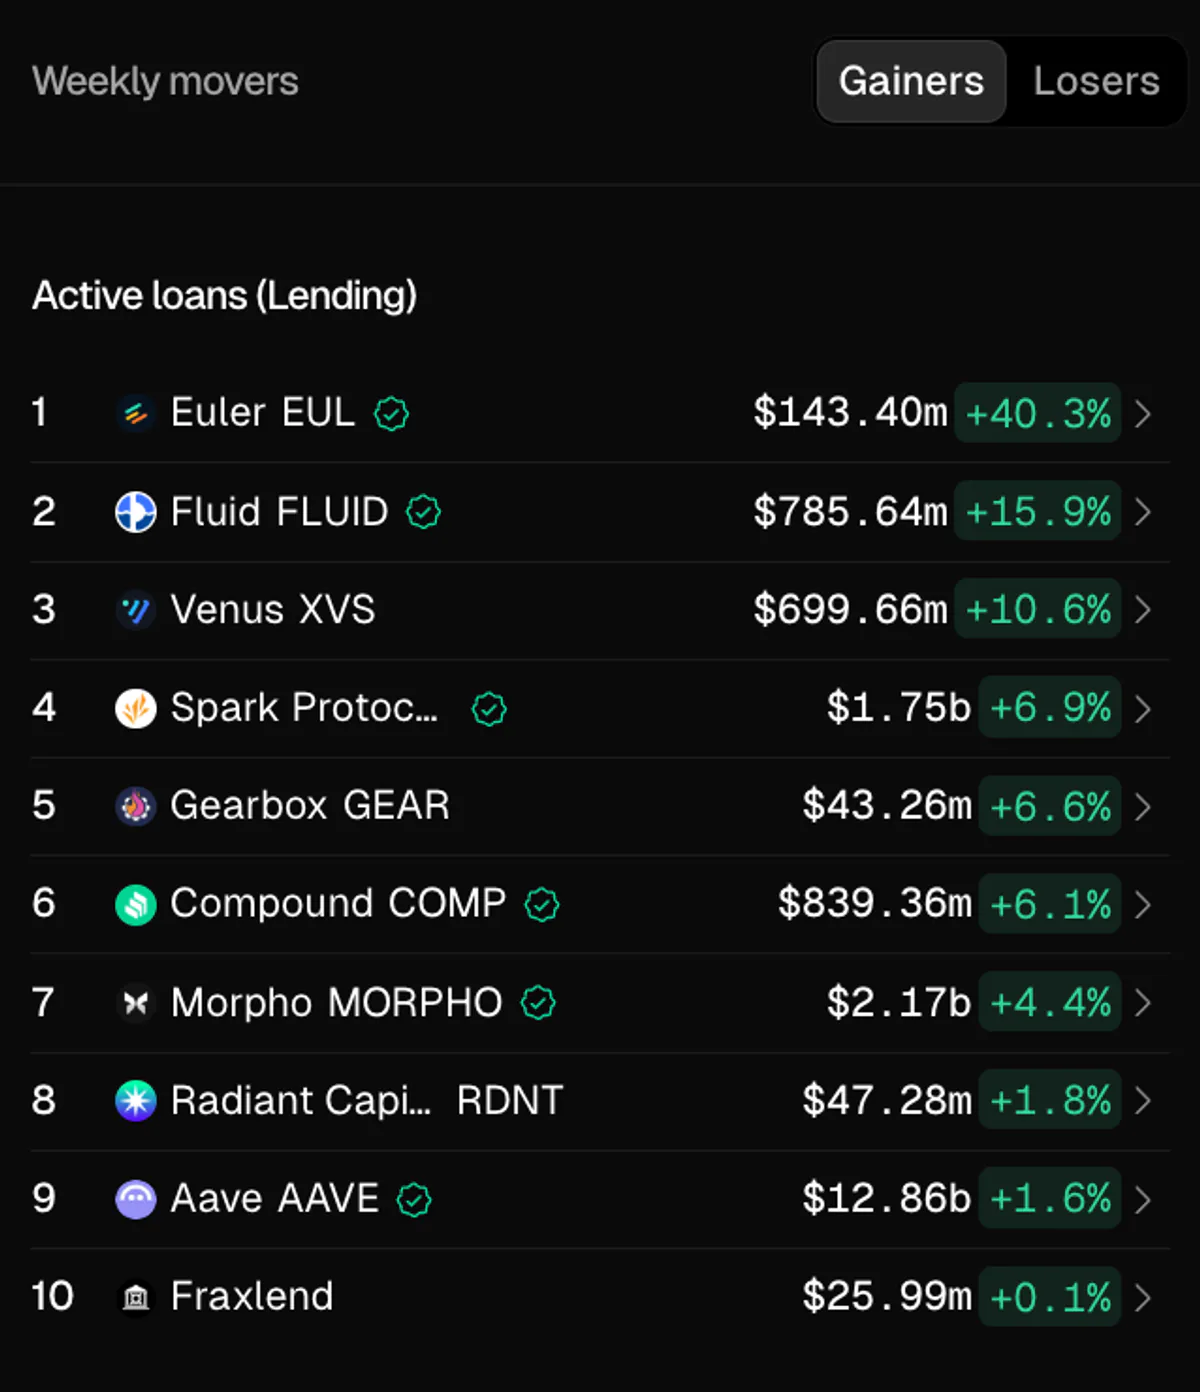This screenshot has width=1200, height=1392.
Task: Click the Compound COMP green logo
Action: pyautogui.click(x=136, y=905)
